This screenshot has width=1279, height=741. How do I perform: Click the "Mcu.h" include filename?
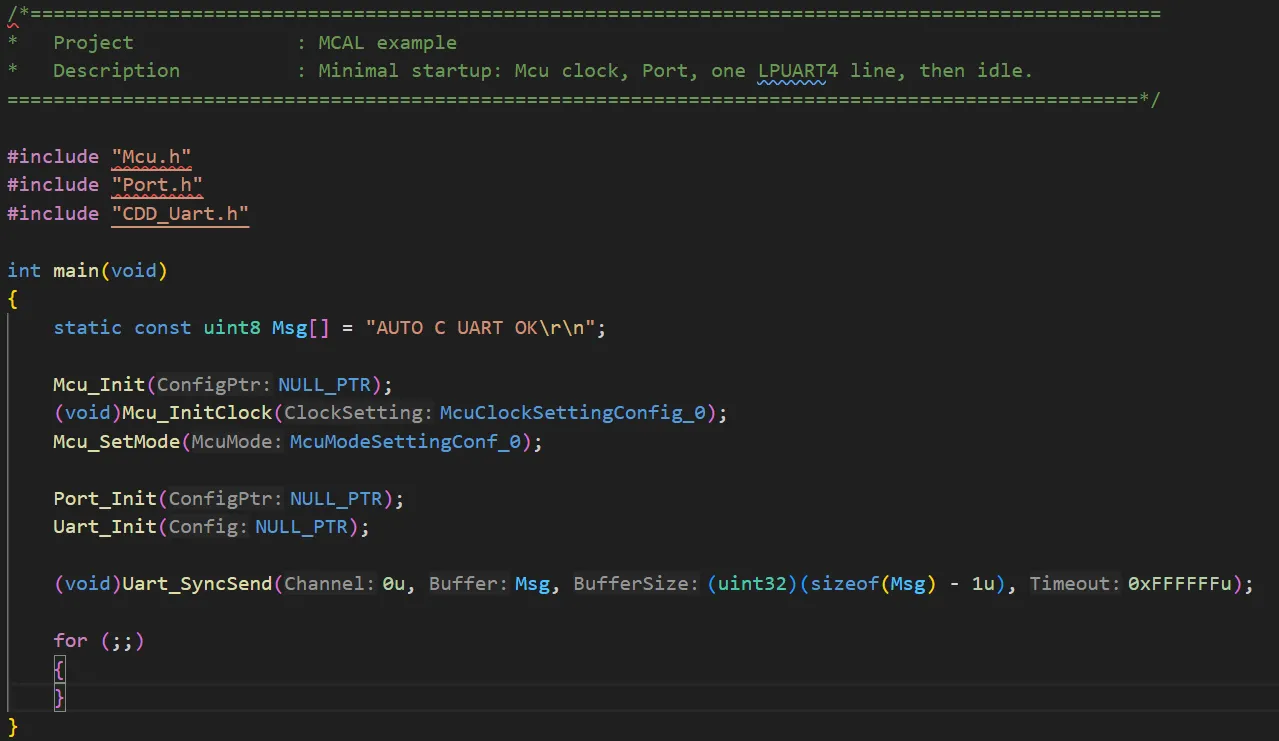pyautogui.click(x=151, y=157)
